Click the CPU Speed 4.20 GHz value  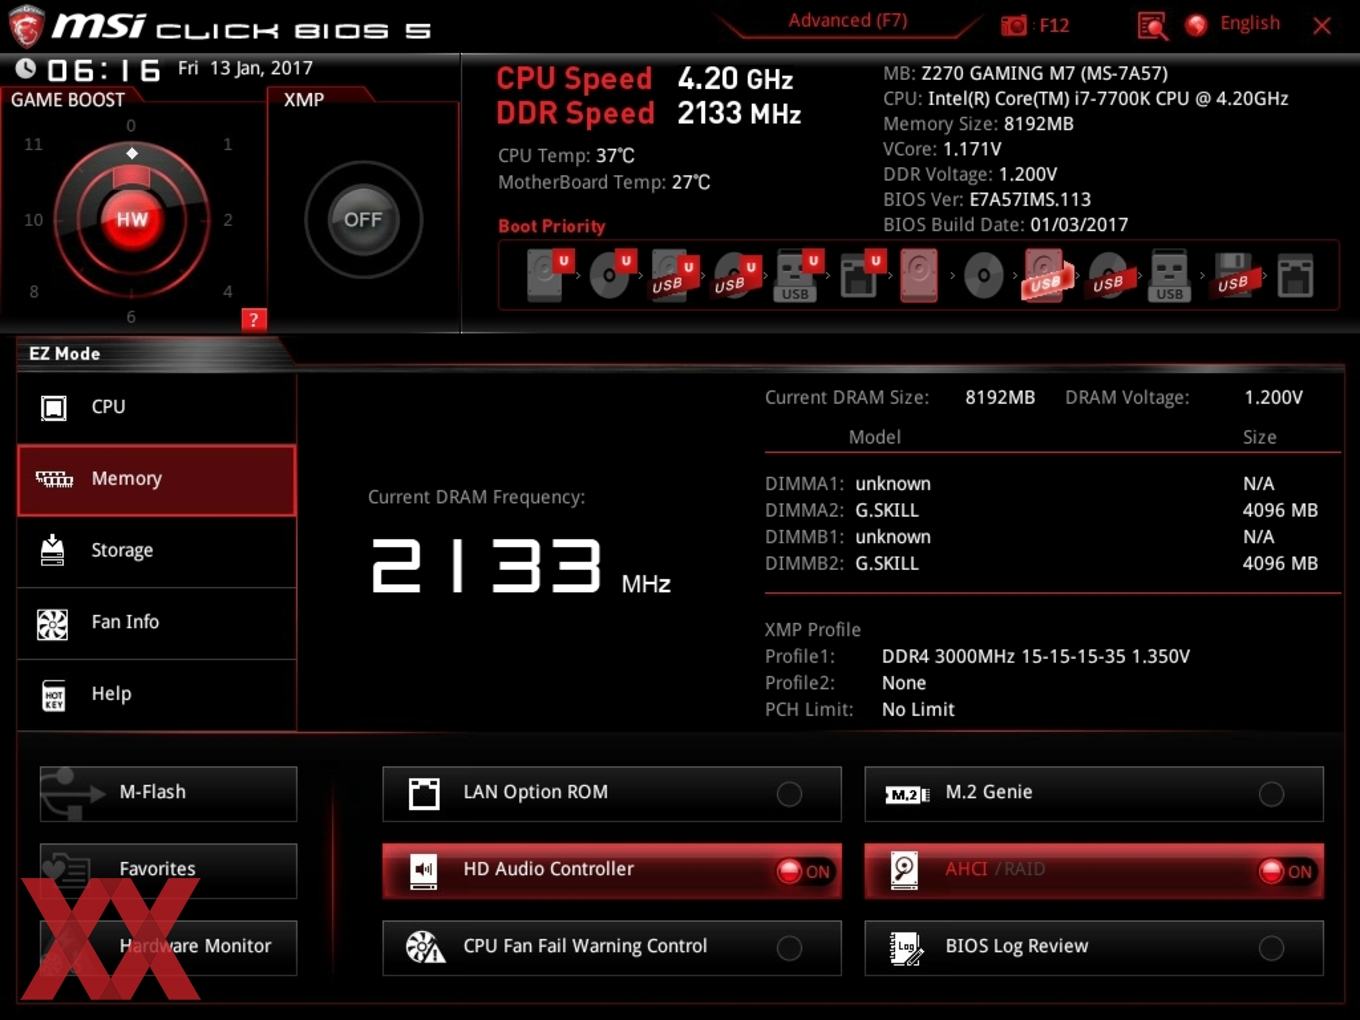735,79
